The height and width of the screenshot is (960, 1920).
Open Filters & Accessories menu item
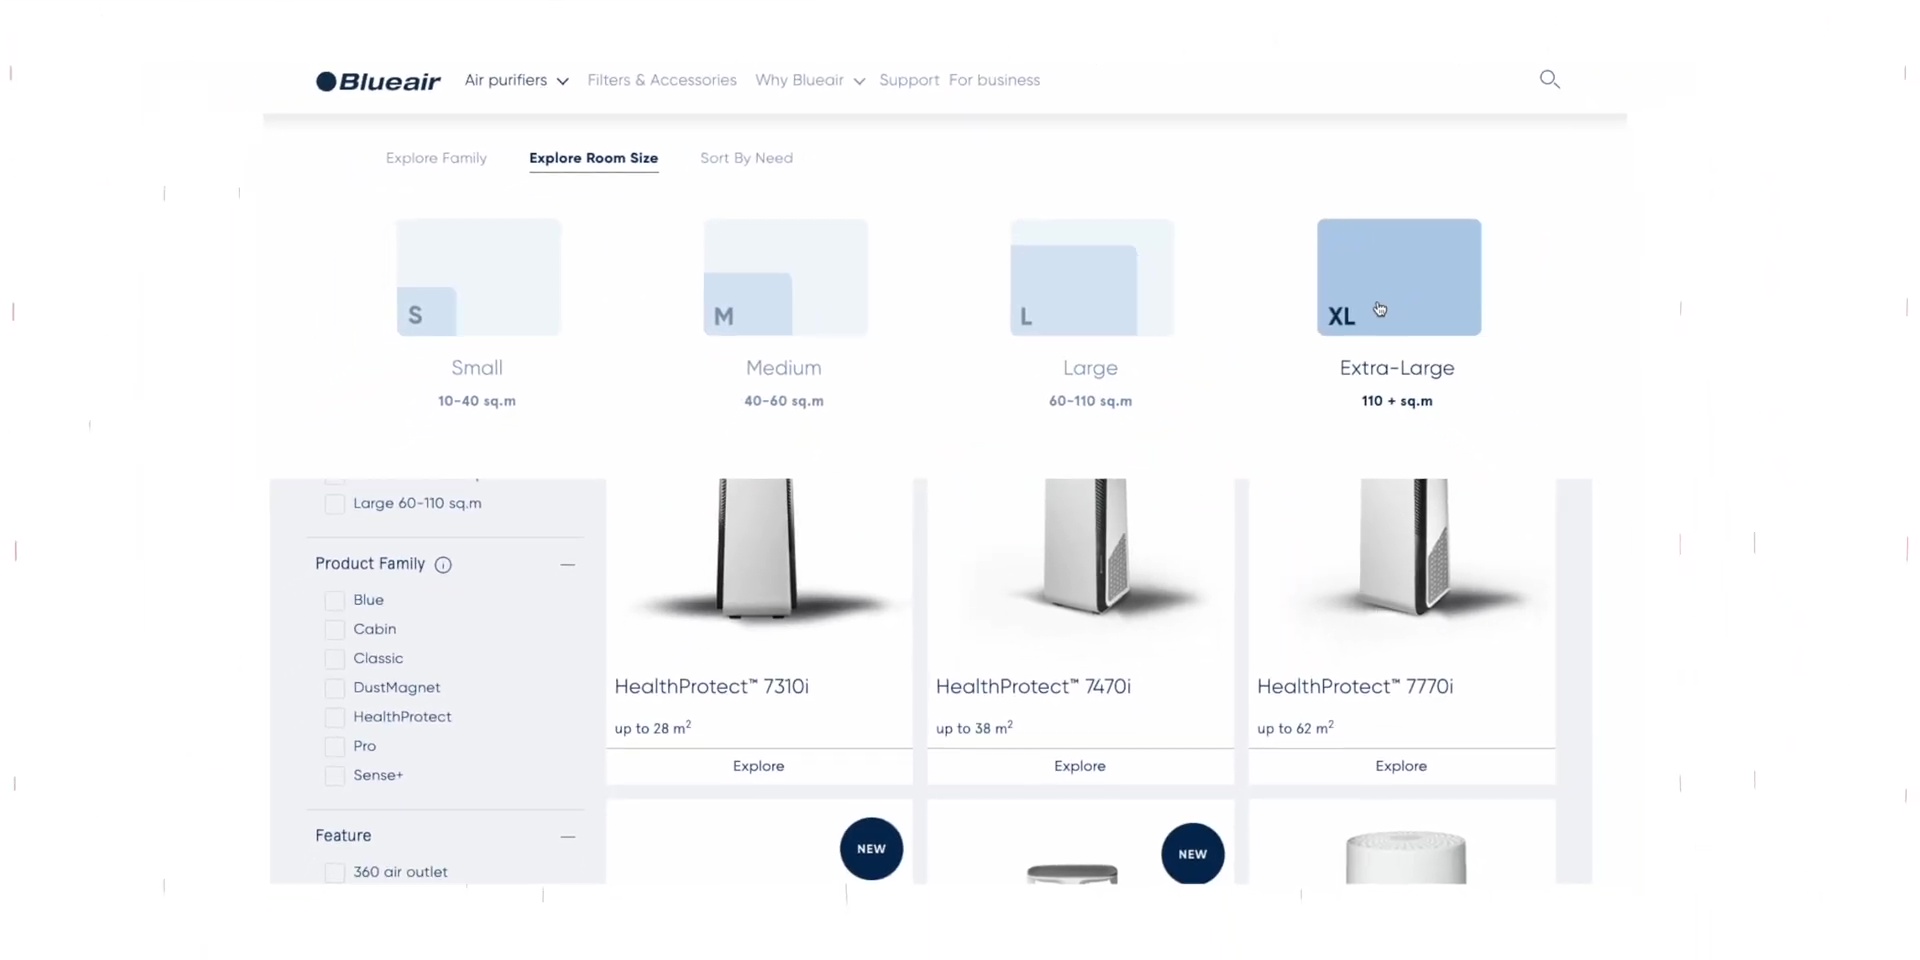[662, 80]
